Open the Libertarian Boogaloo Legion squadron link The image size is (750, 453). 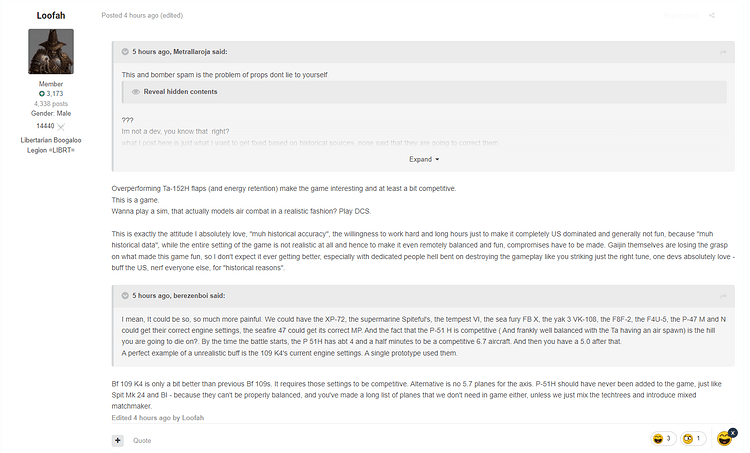[x=51, y=145]
